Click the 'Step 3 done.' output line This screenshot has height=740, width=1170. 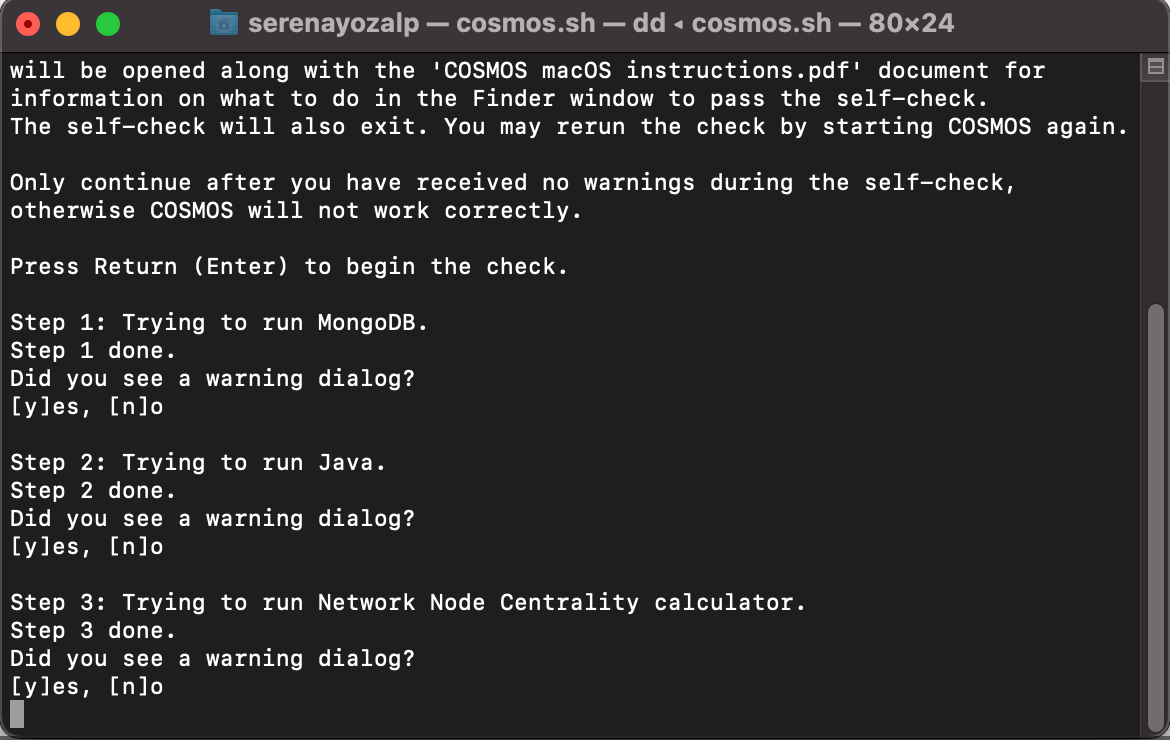point(93,631)
